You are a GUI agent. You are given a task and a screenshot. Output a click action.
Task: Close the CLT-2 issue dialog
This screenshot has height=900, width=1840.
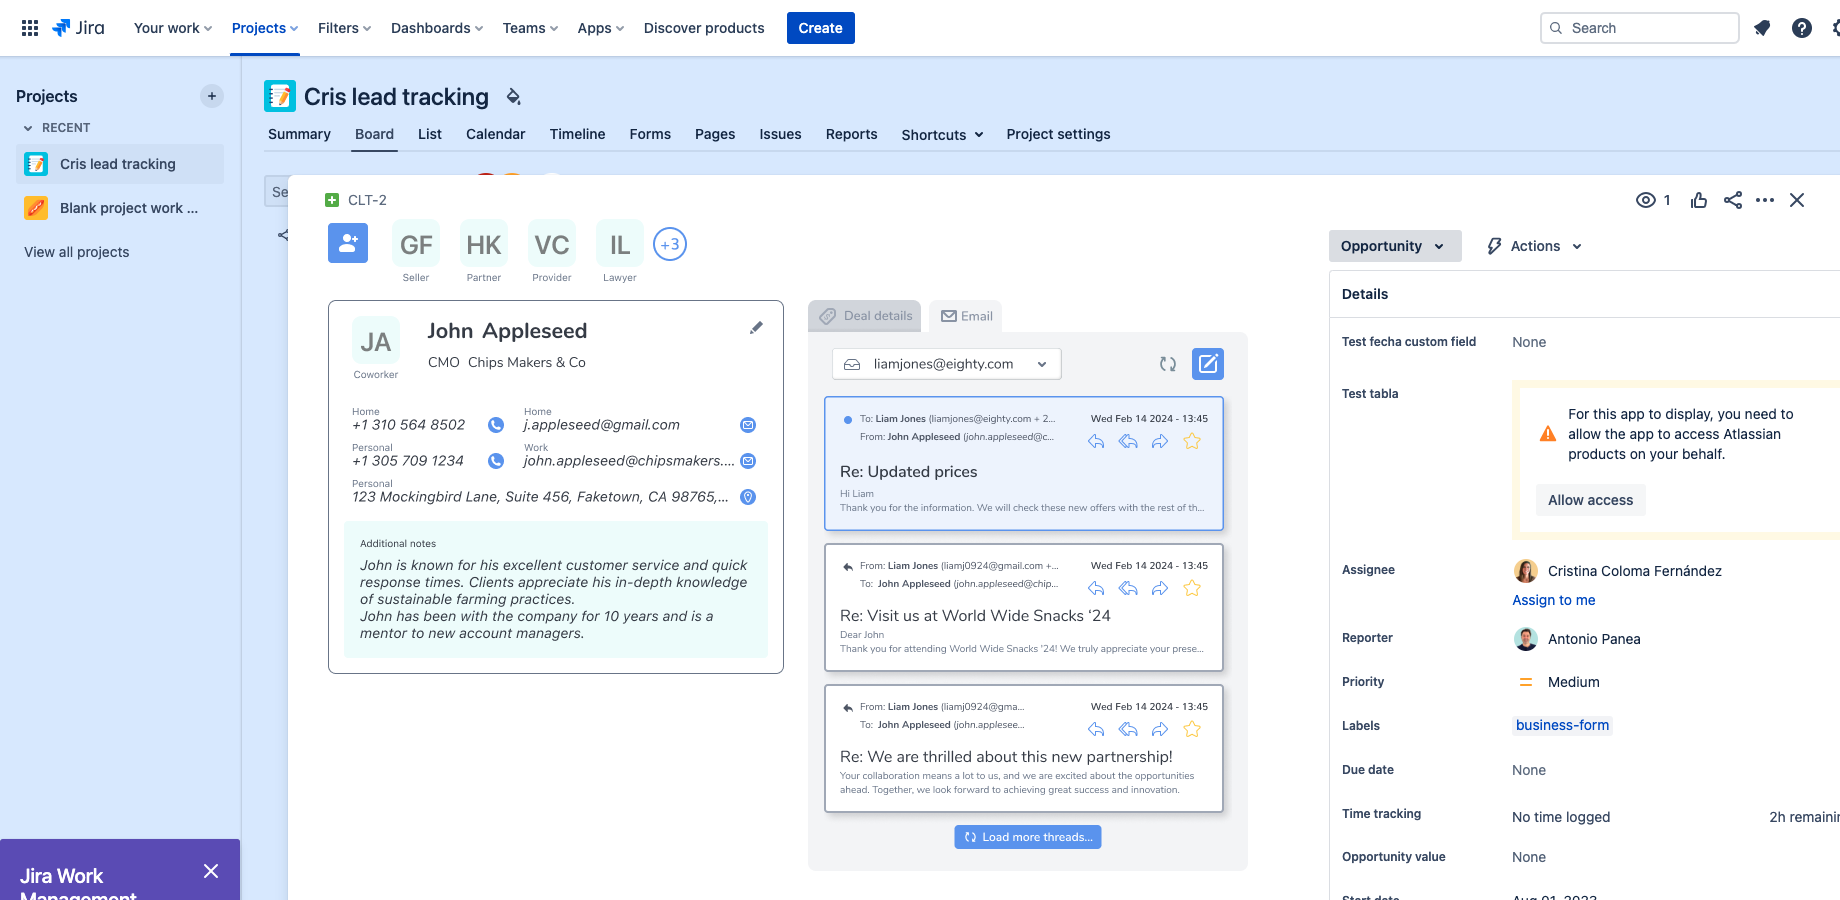click(1797, 200)
